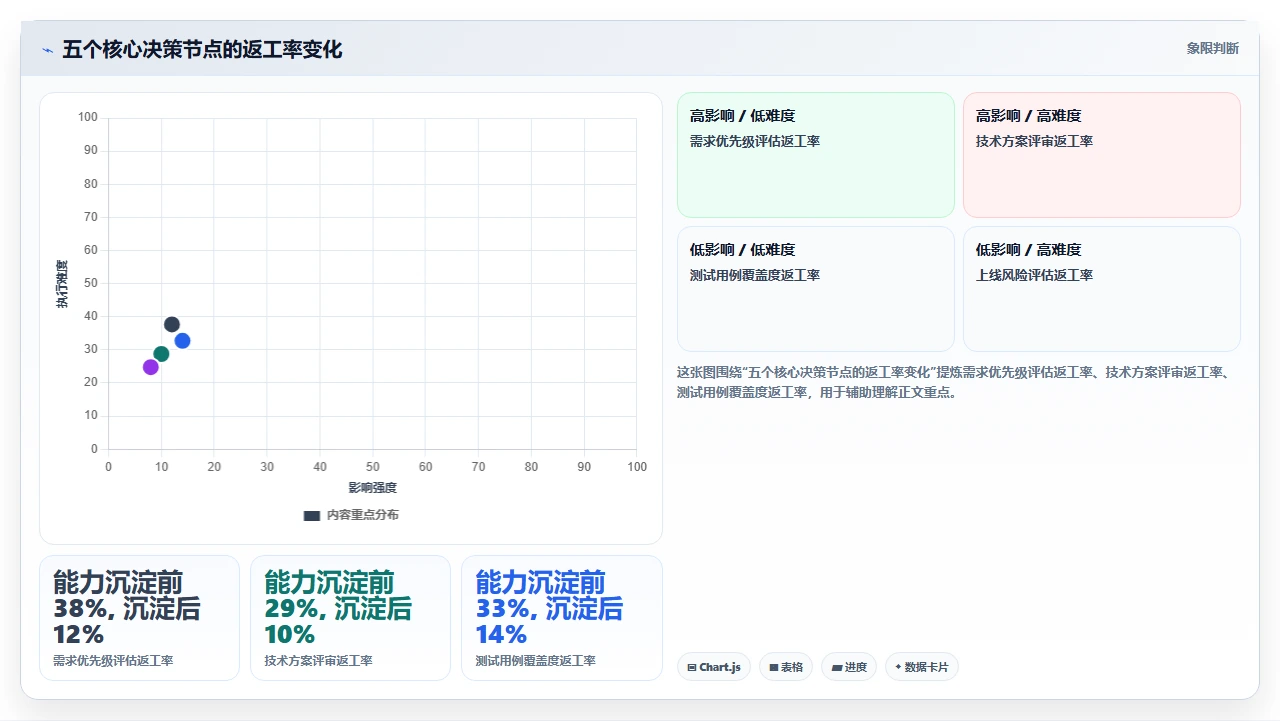
Task: Click the 影响强度 x-axis label
Action: click(x=373, y=488)
